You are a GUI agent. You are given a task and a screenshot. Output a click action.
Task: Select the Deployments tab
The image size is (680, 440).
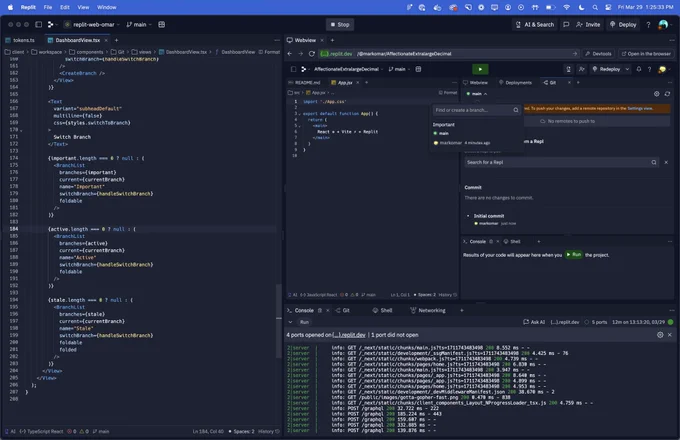pos(515,82)
